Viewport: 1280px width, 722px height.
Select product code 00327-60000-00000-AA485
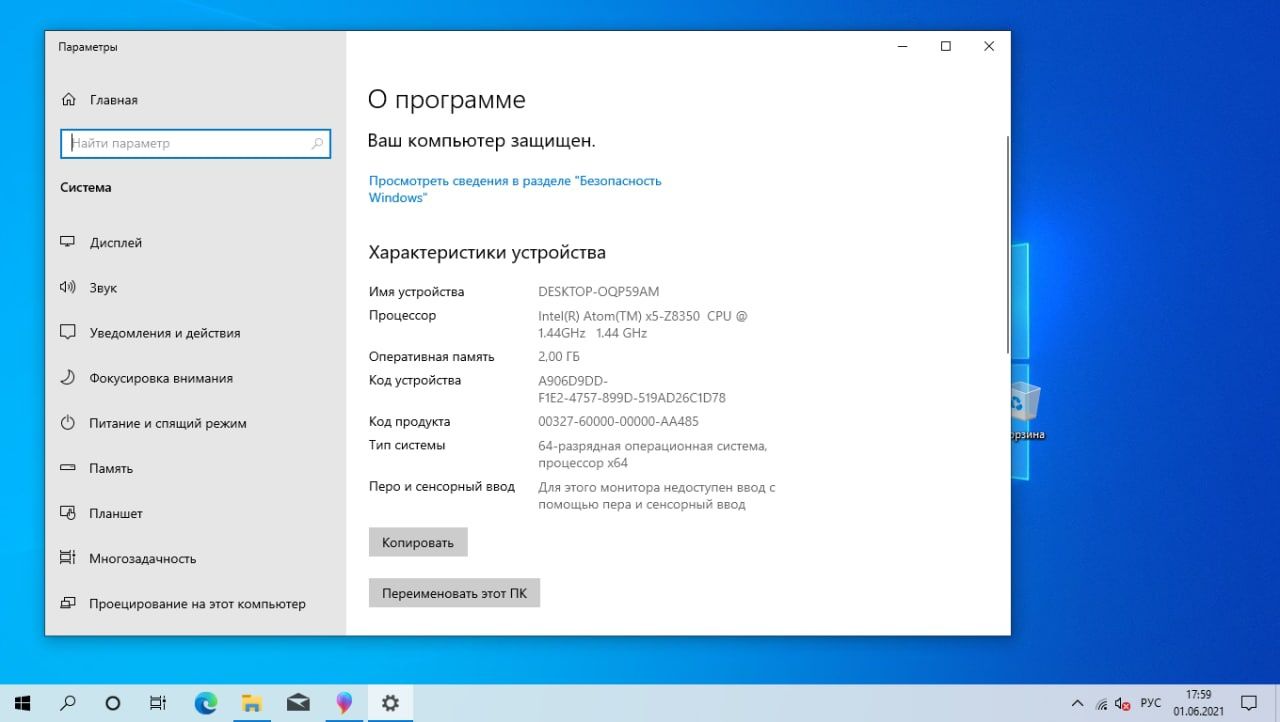tap(618, 421)
